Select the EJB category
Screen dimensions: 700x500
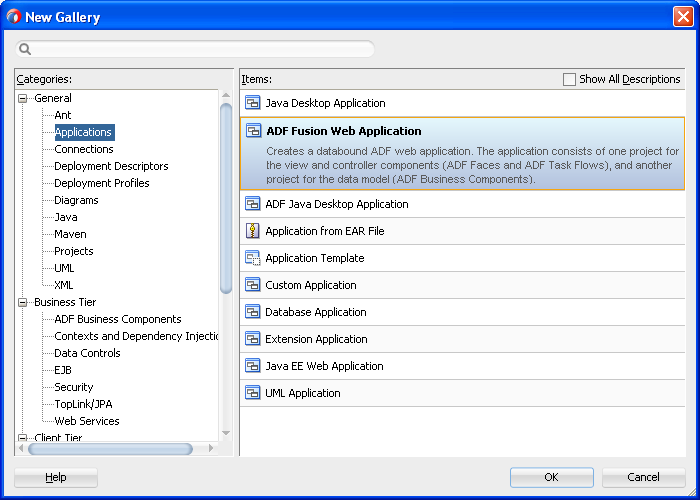click(63, 370)
